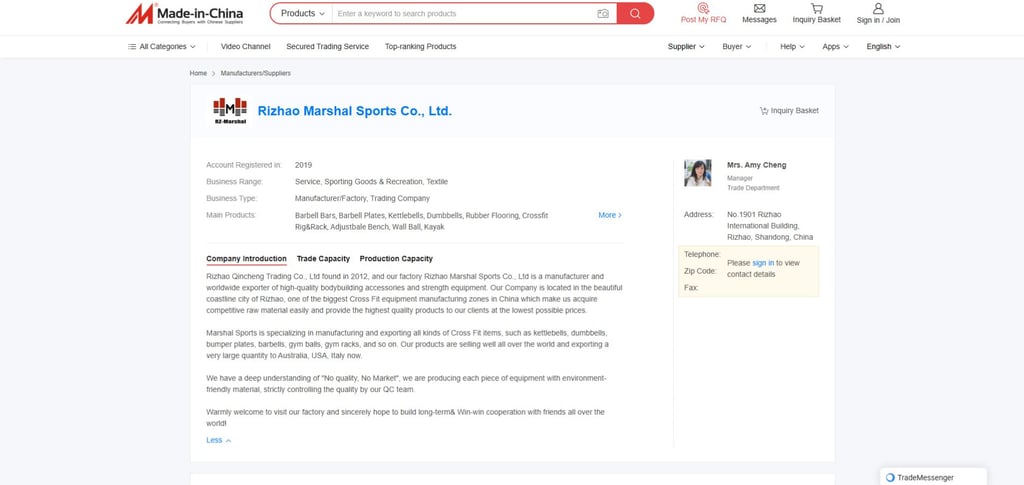Click the Made-in-China logo
This screenshot has height=485, width=1024.
[184, 14]
